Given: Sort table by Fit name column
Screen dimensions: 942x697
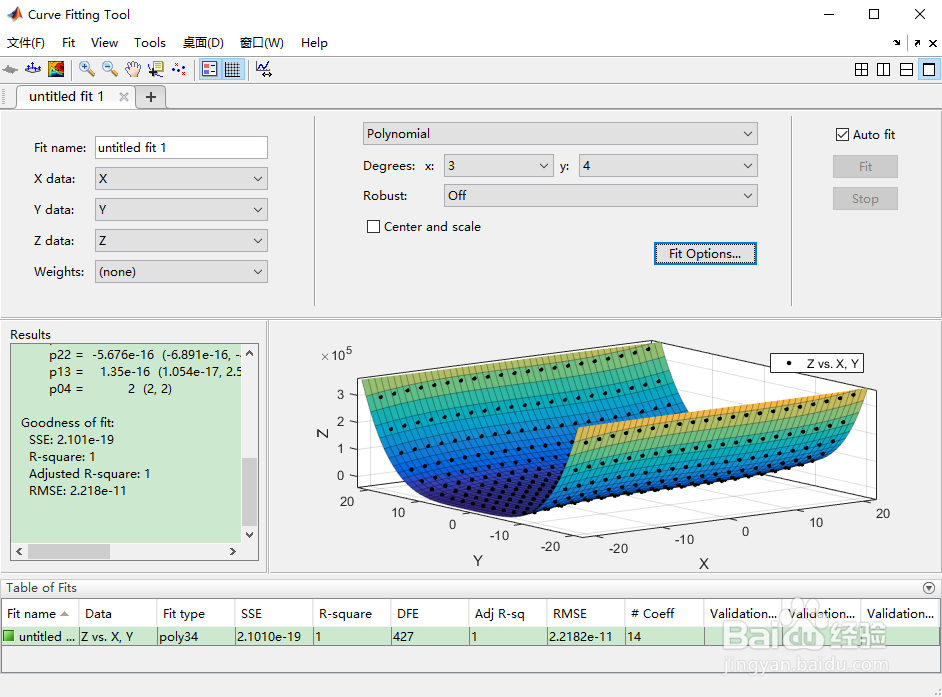Looking at the screenshot, I should pyautogui.click(x=40, y=613).
